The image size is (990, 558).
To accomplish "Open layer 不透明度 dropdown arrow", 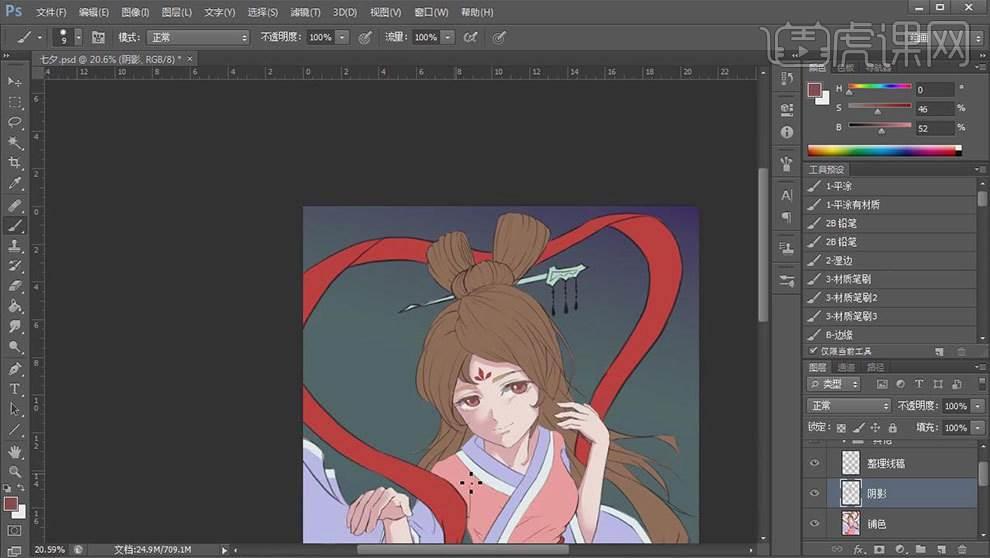I will click(x=978, y=405).
